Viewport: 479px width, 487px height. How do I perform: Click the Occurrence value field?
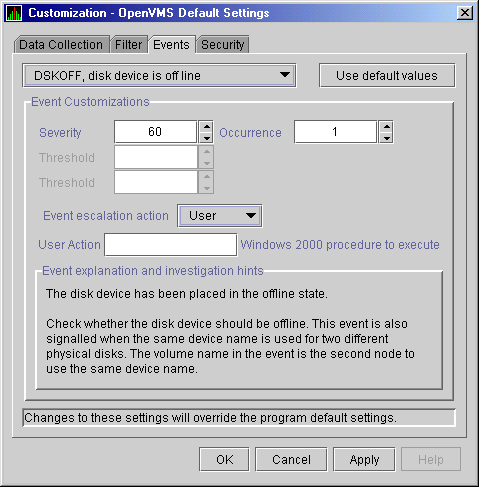point(335,132)
